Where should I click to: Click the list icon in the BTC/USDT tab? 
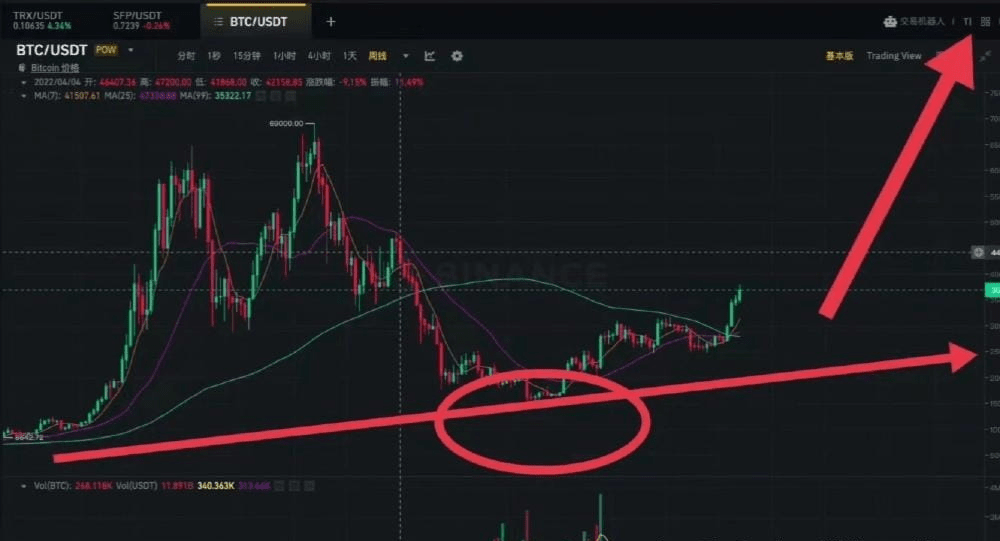218,22
